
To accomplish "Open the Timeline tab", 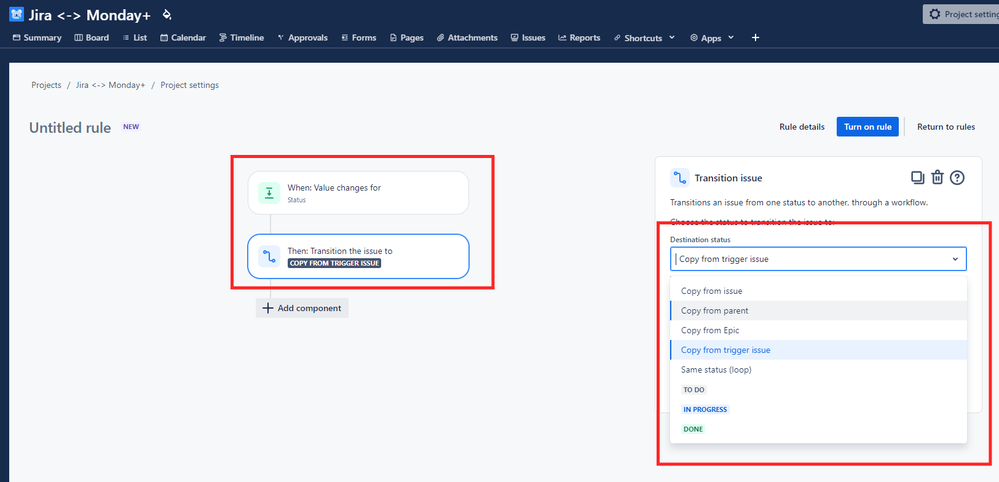I will tap(241, 38).
